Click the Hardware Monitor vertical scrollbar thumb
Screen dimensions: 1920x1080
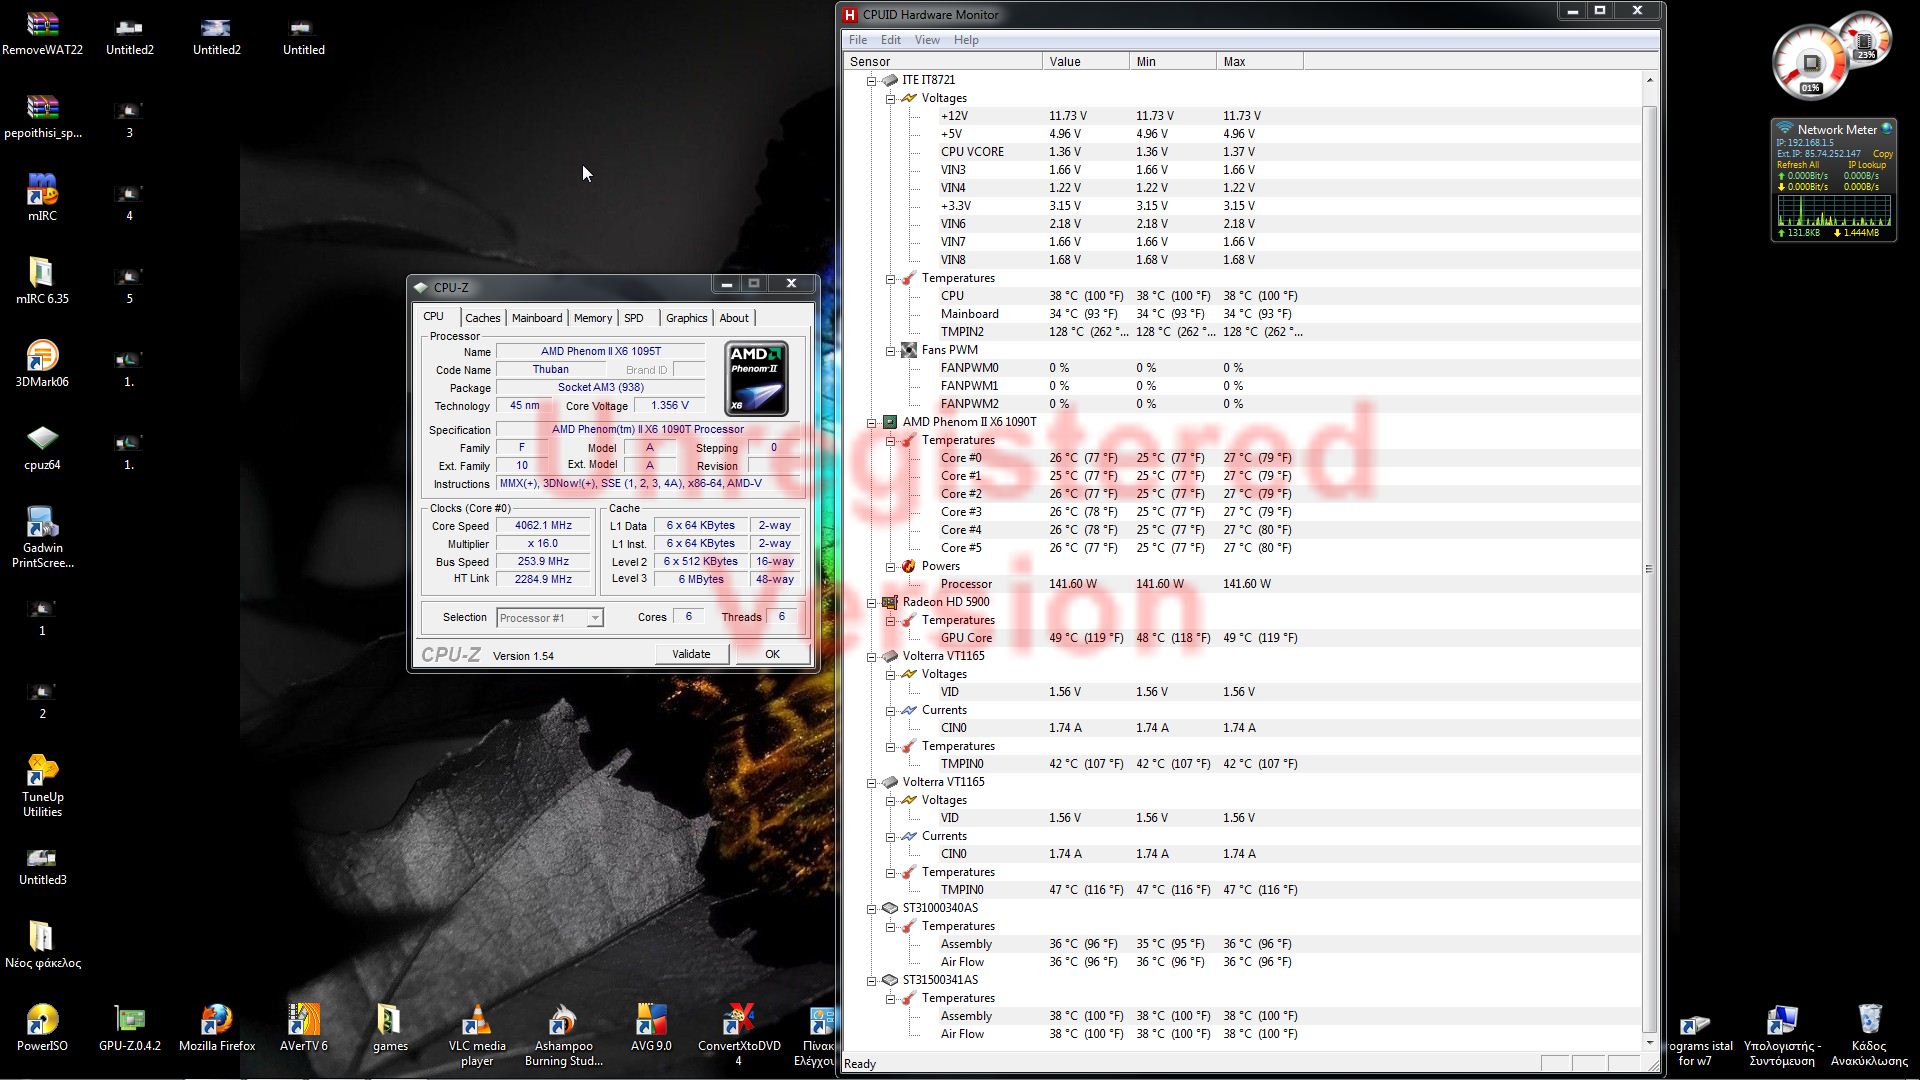tap(1649, 568)
